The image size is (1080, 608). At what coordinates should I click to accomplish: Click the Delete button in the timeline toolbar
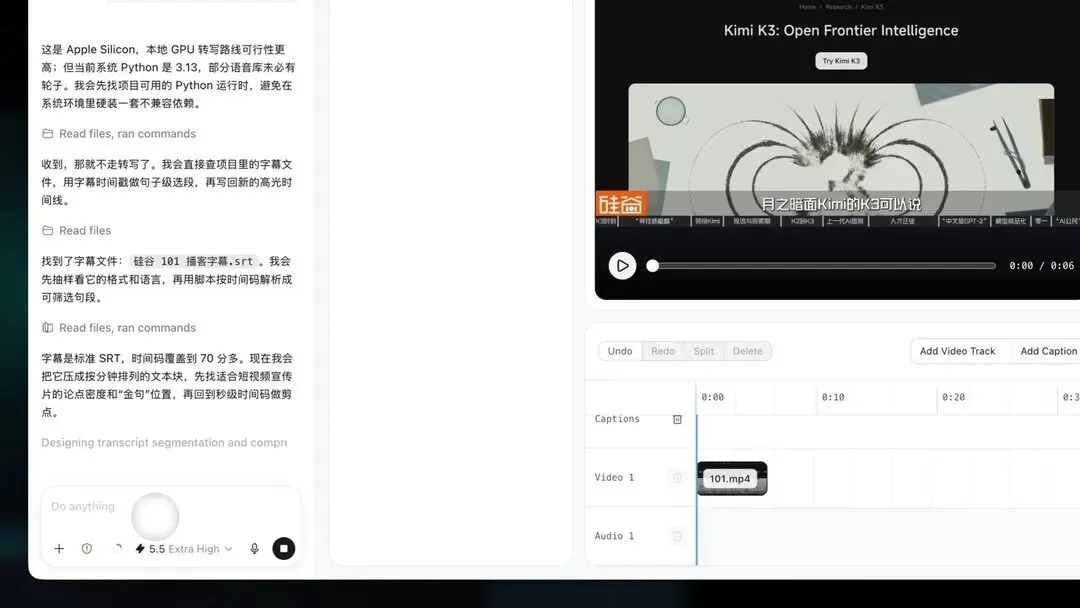[747, 351]
